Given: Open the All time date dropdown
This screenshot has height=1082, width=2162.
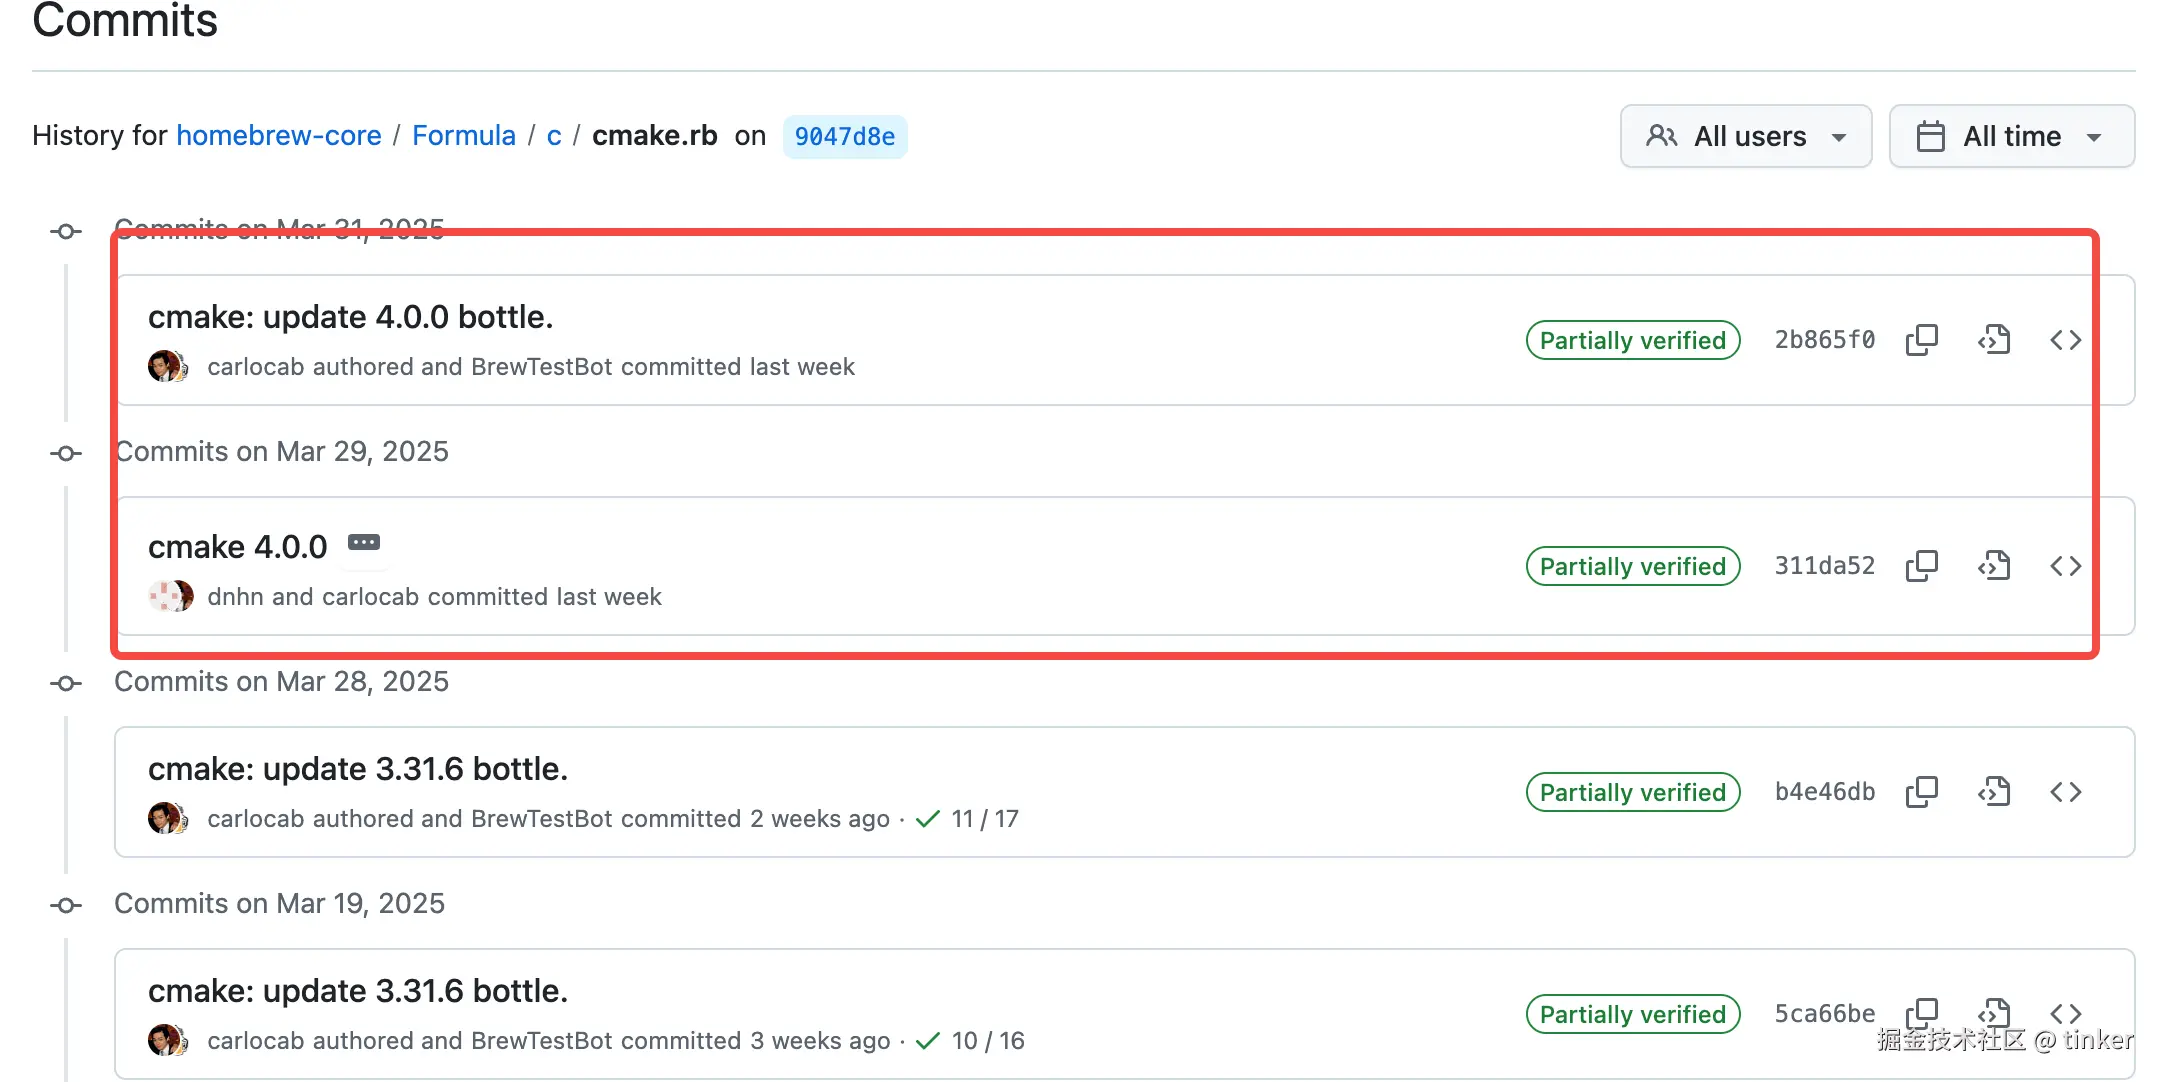Looking at the screenshot, I should coord(2011,136).
